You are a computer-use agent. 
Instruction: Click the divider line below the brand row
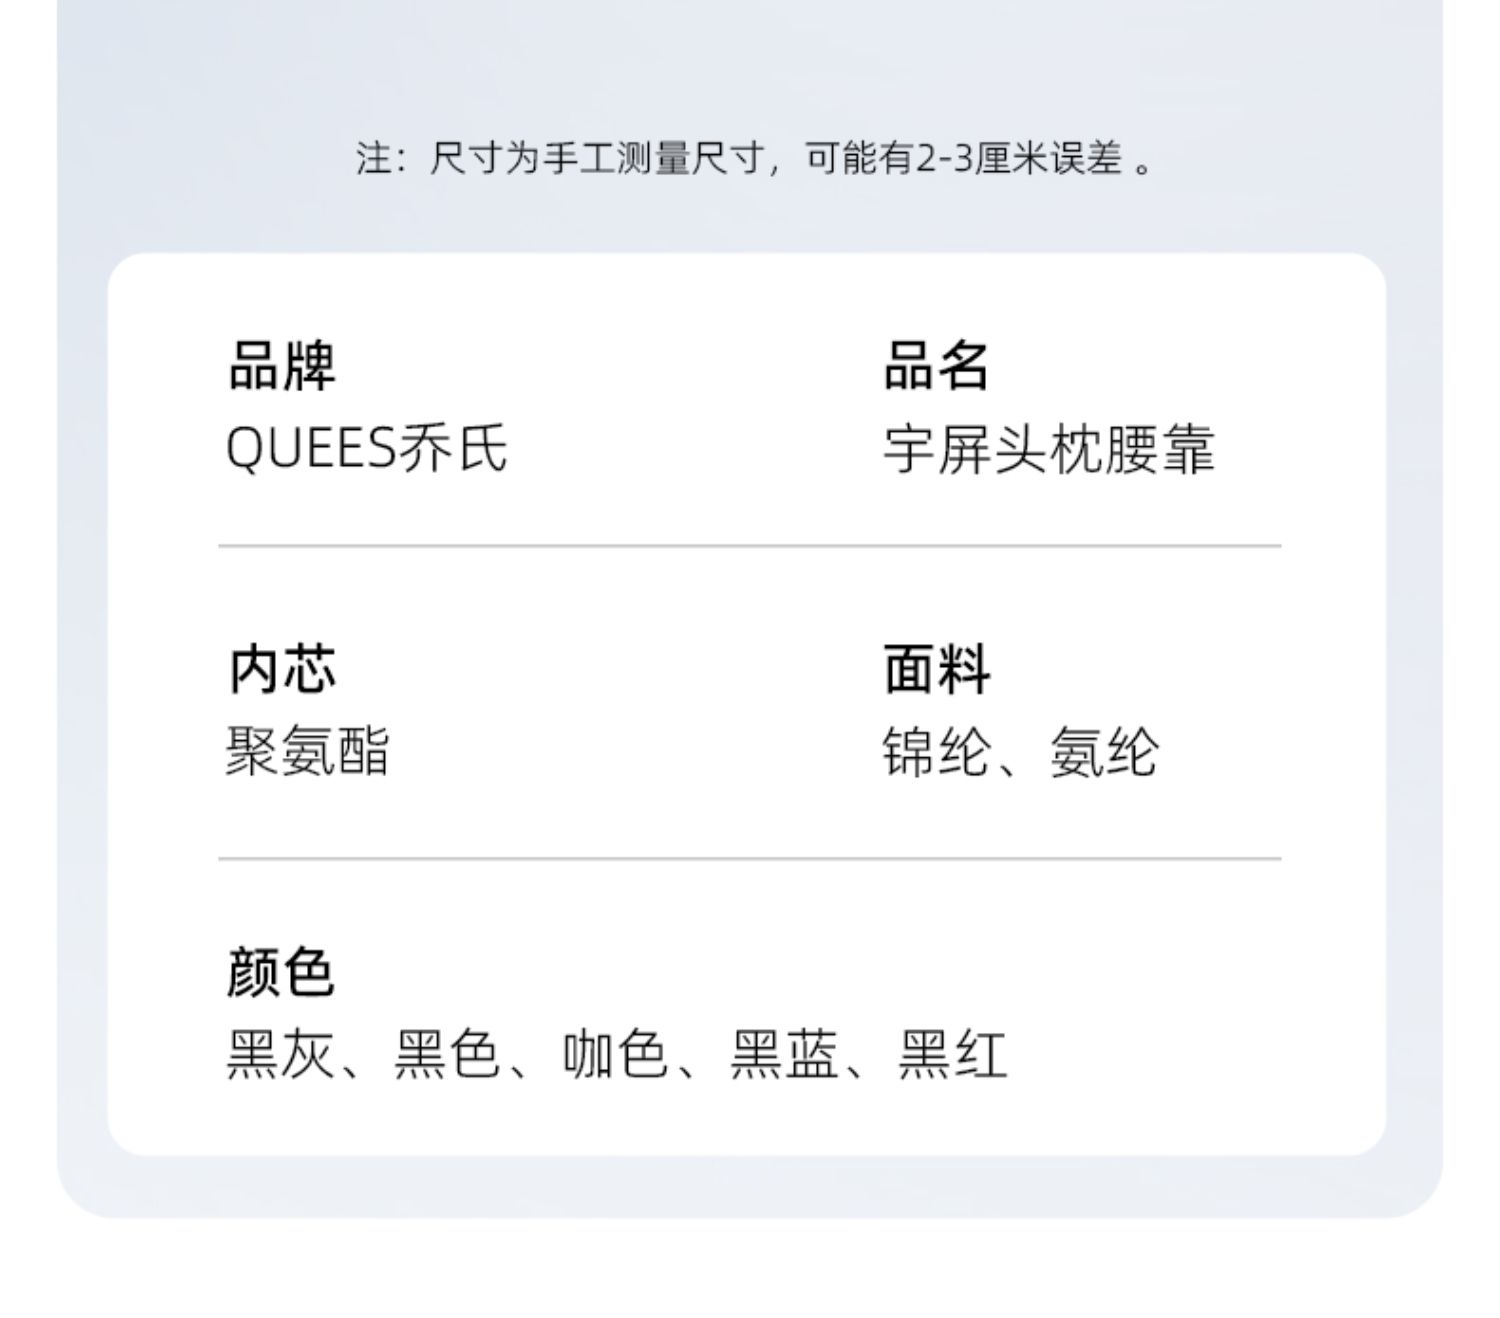(749, 546)
